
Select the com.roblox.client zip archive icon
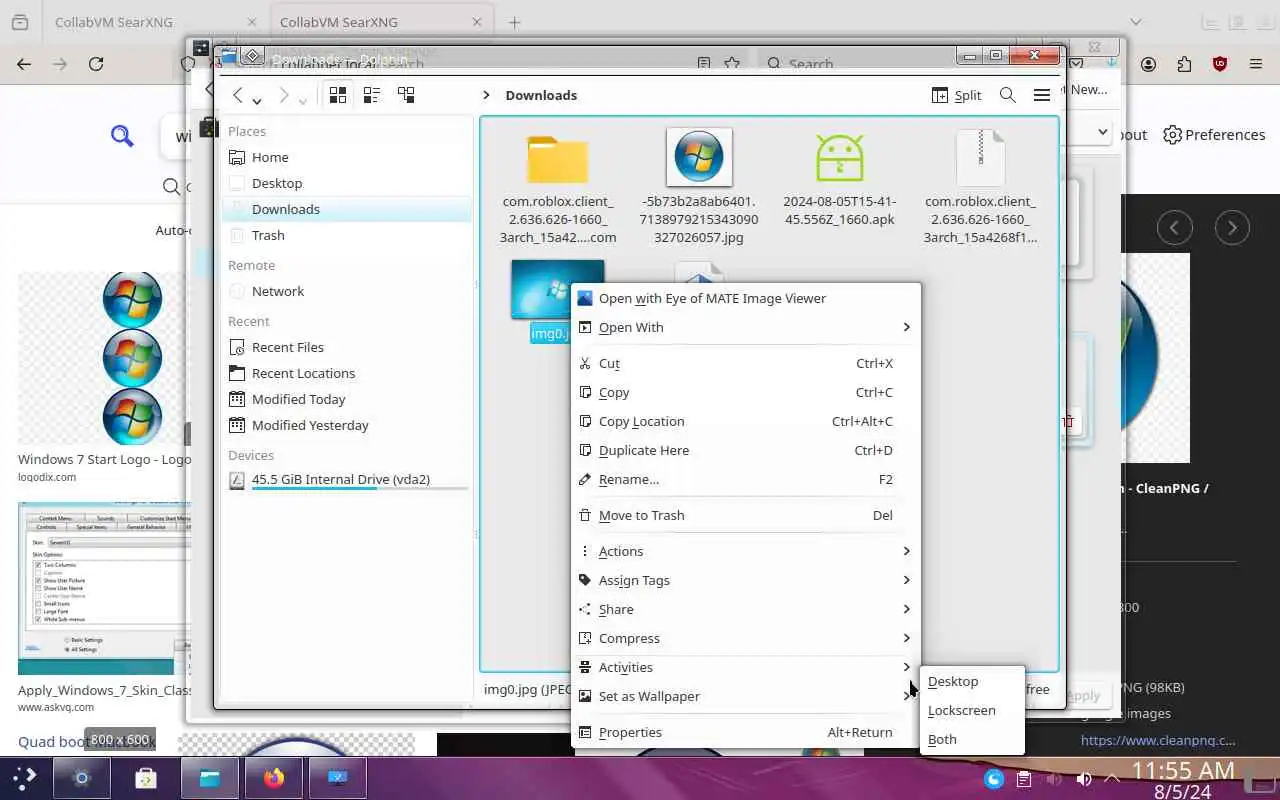point(980,157)
